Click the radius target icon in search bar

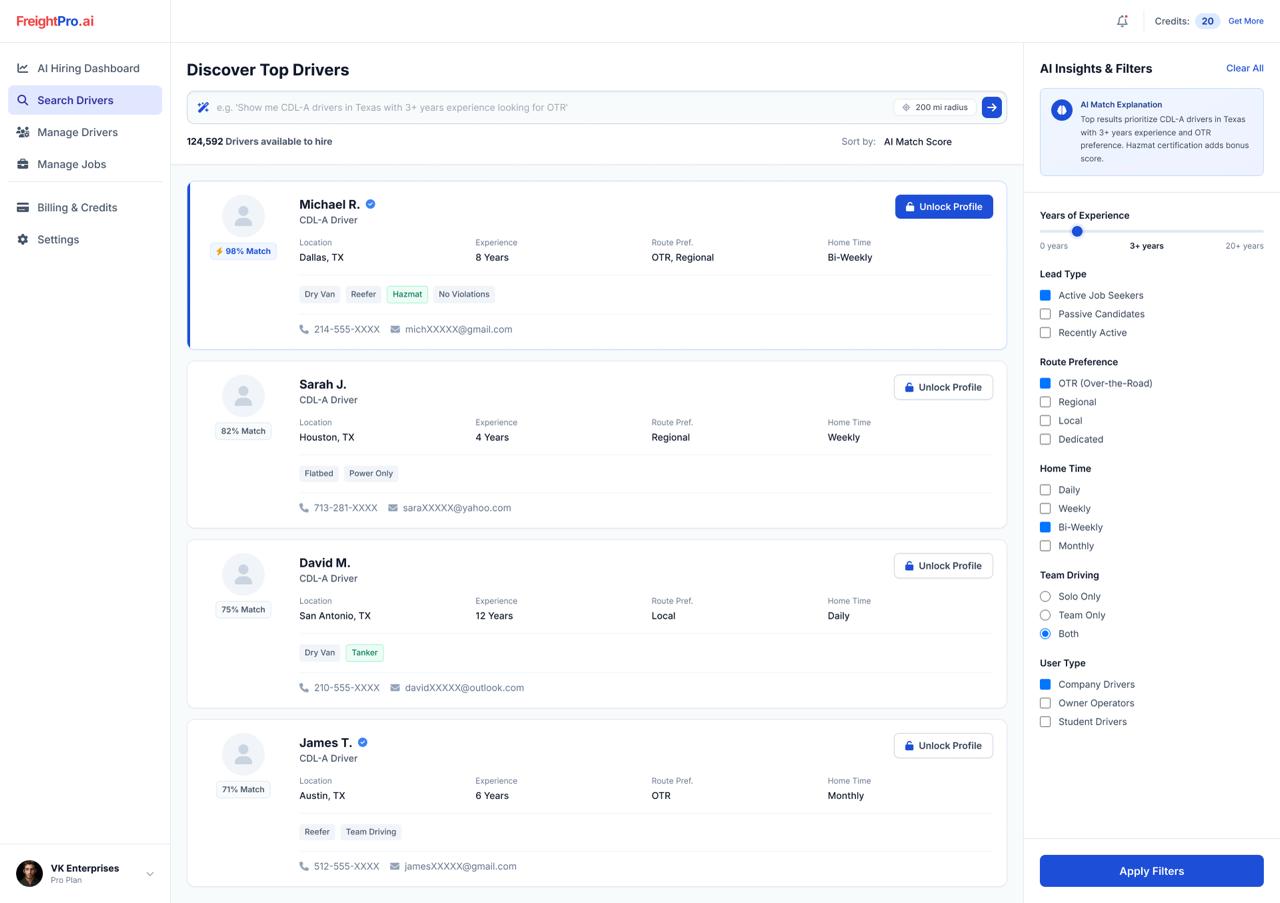point(906,107)
